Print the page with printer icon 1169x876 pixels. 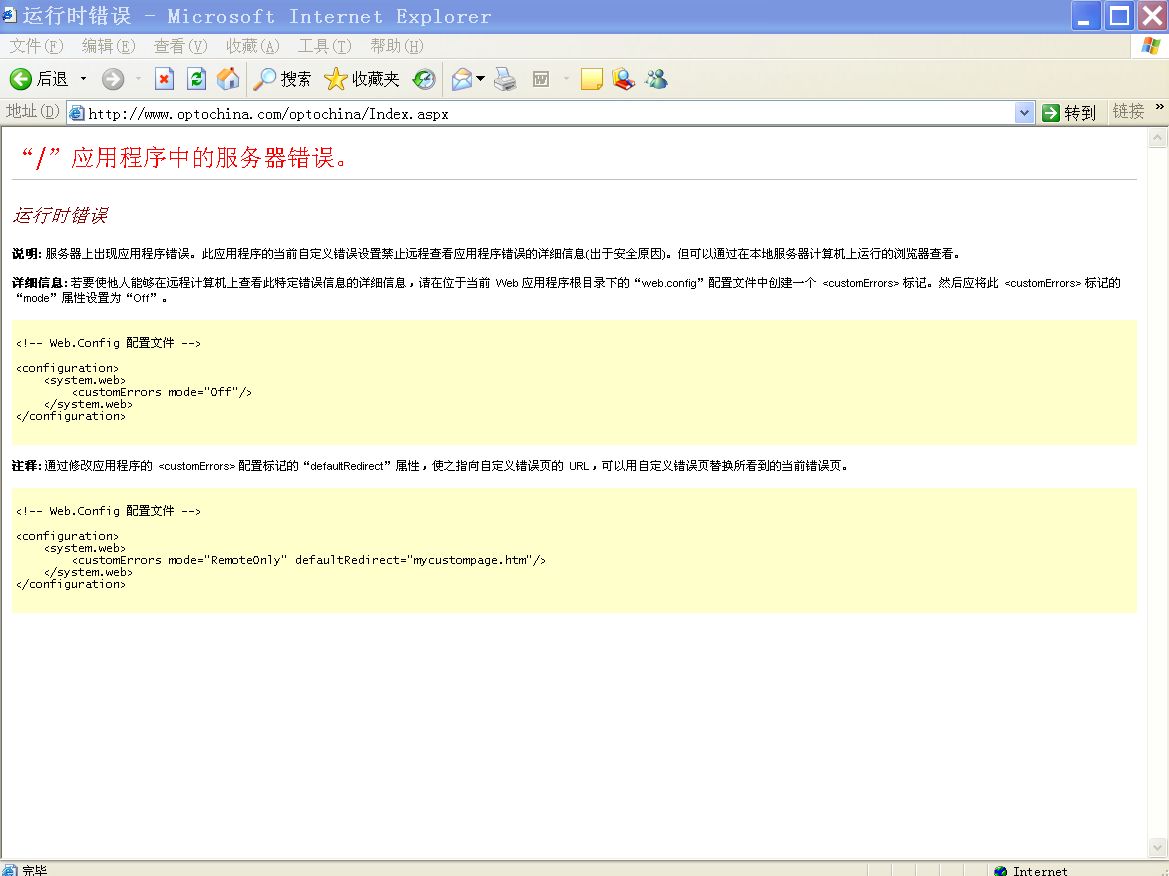point(505,78)
